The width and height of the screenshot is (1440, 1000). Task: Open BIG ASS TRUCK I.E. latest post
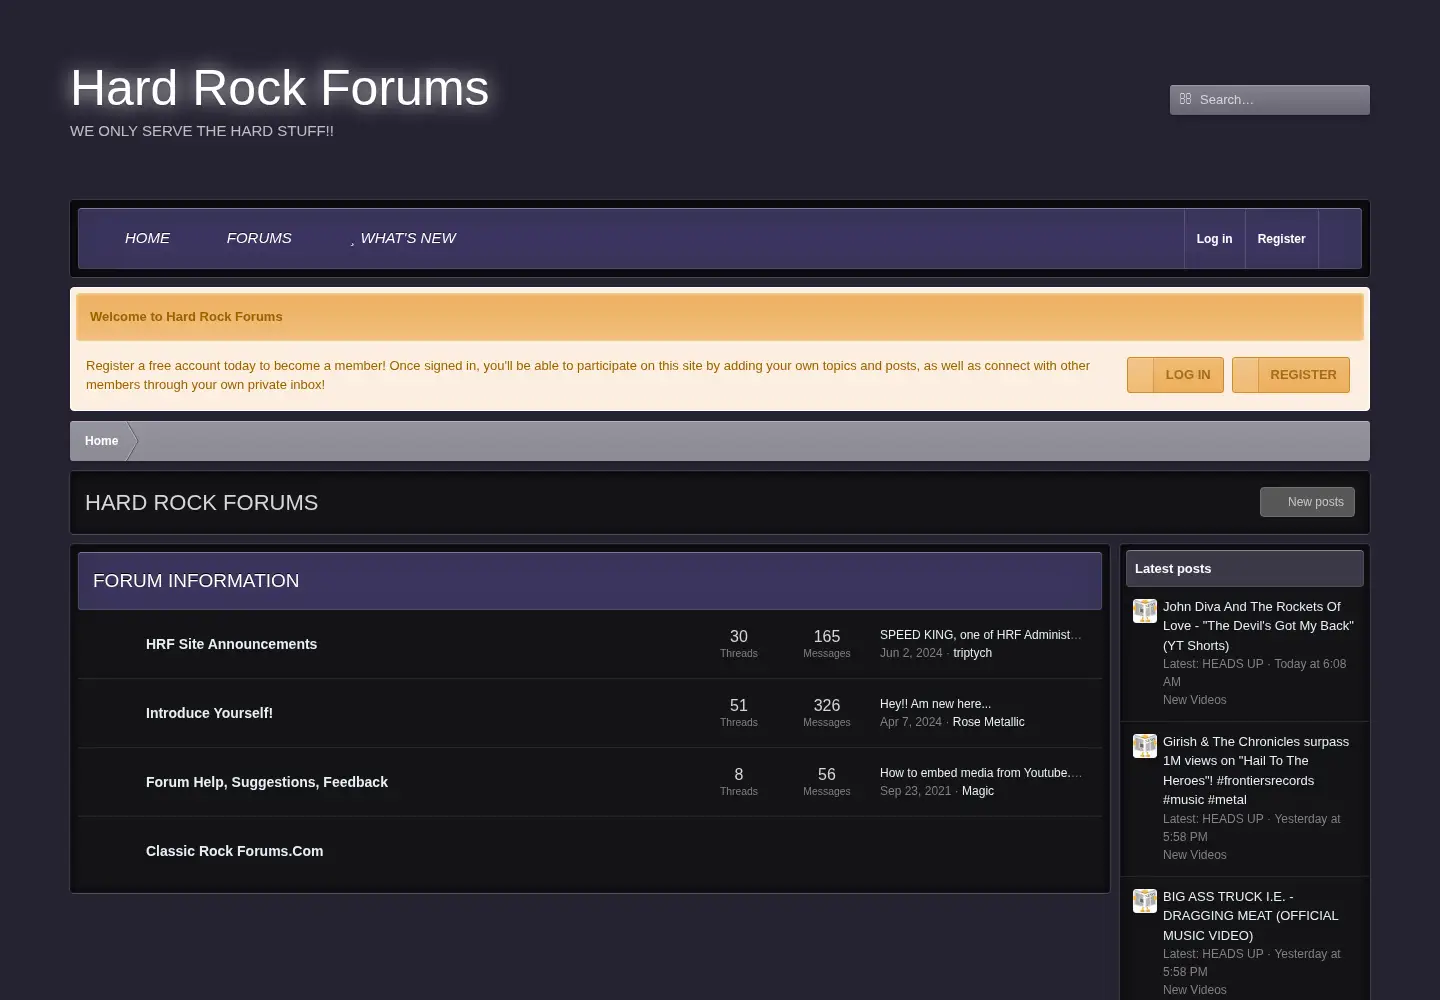point(1250,916)
